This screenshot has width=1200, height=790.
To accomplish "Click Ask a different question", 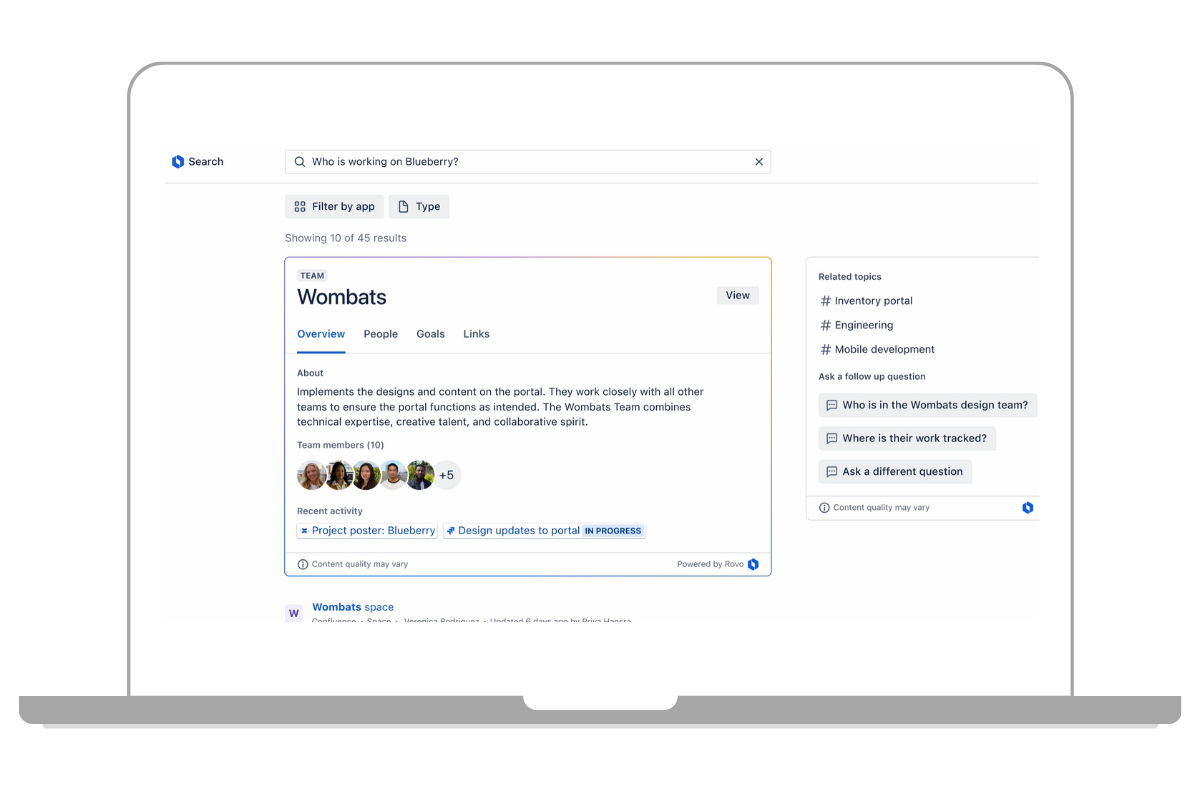I will tap(895, 471).
